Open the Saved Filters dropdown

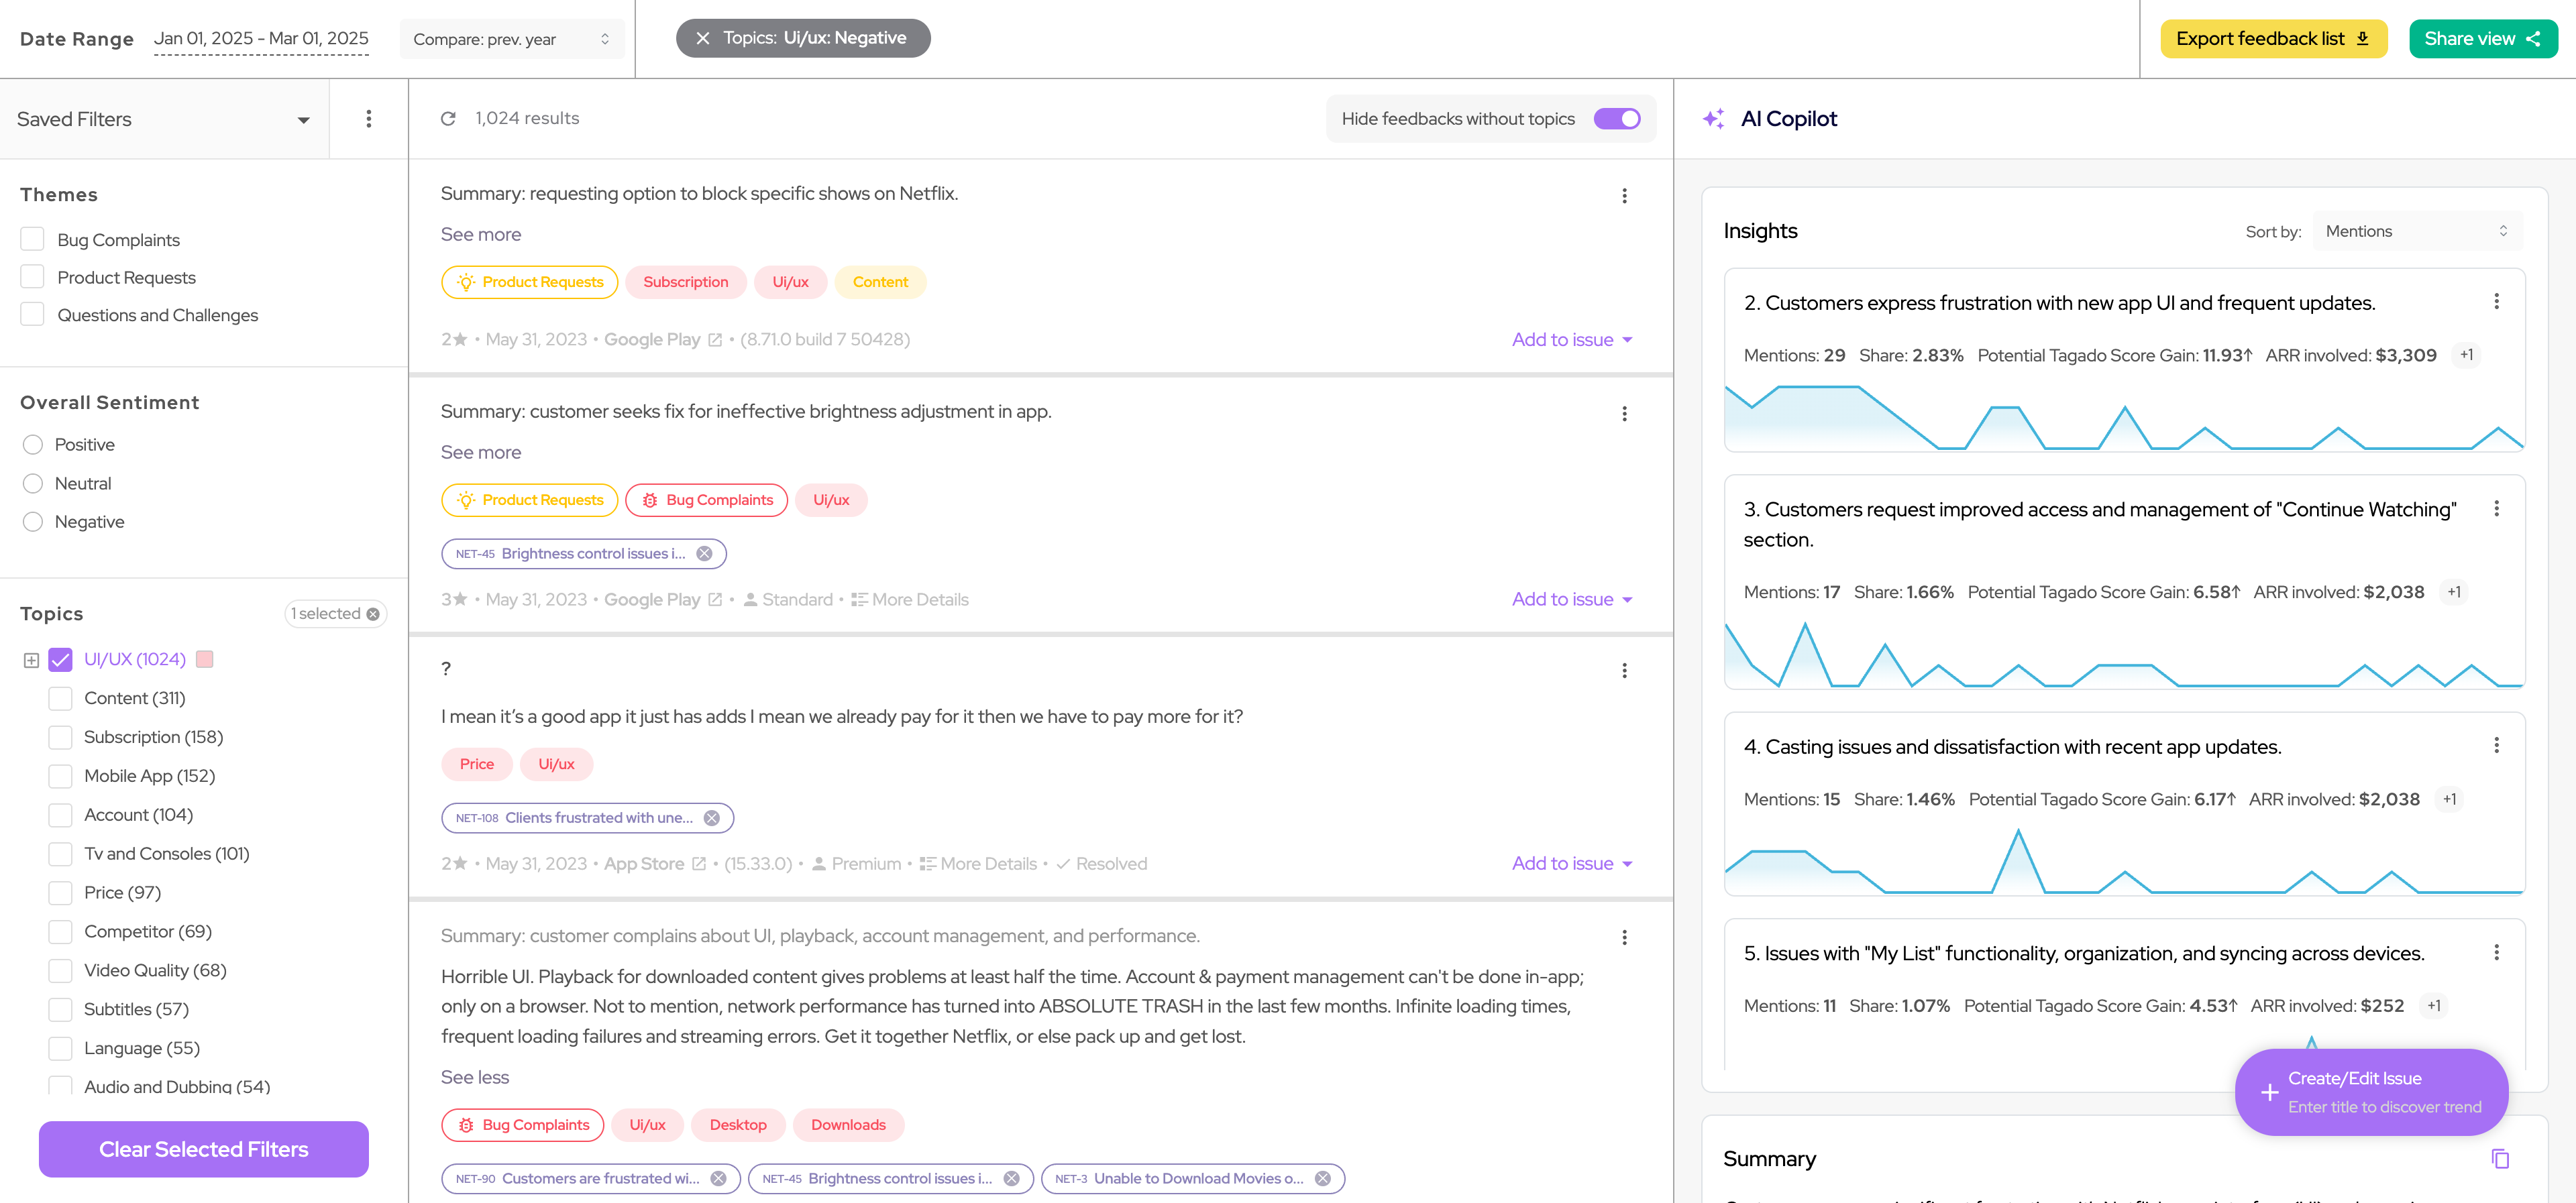(164, 119)
